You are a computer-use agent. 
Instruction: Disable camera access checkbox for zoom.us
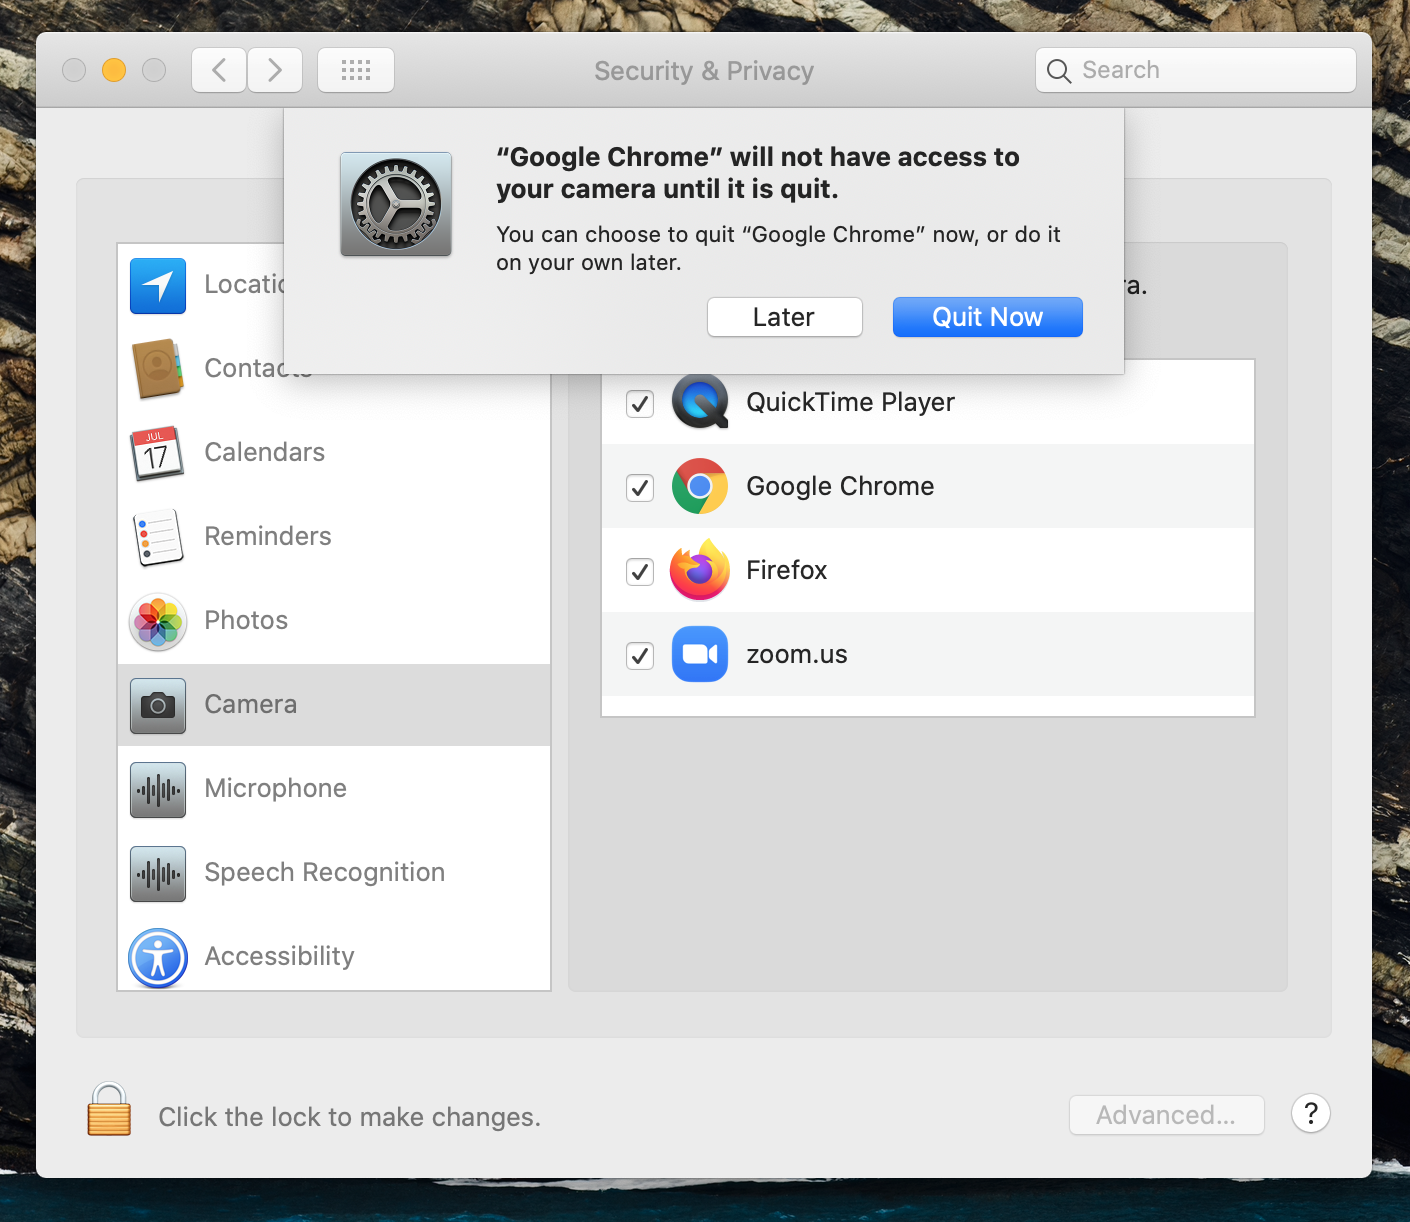640,656
